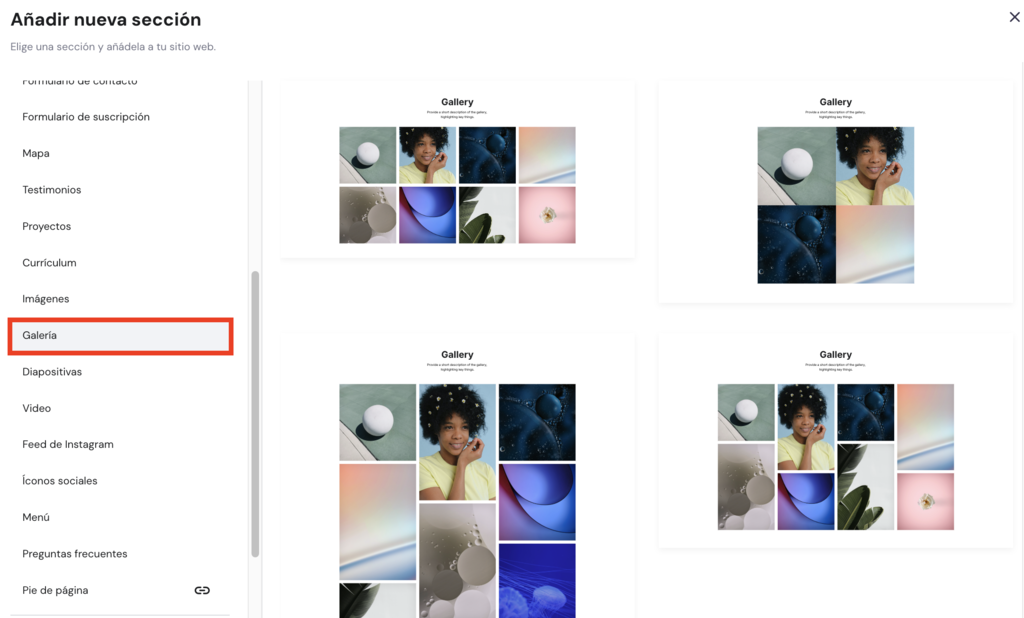Open the Imágenes category
Screen dimensions: 1024x618
pyautogui.click(x=121, y=299)
